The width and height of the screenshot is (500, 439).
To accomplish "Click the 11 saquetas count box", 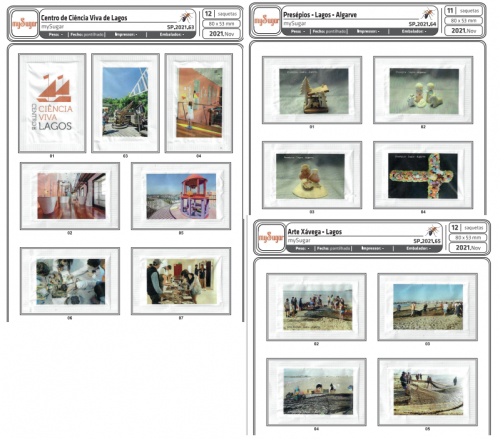I will pos(464,11).
